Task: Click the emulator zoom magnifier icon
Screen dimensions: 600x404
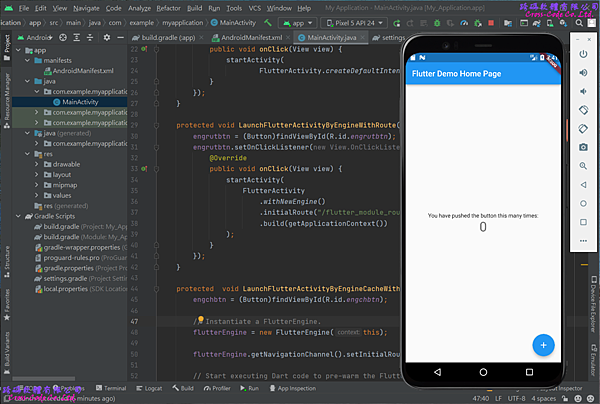Action: pos(583,166)
